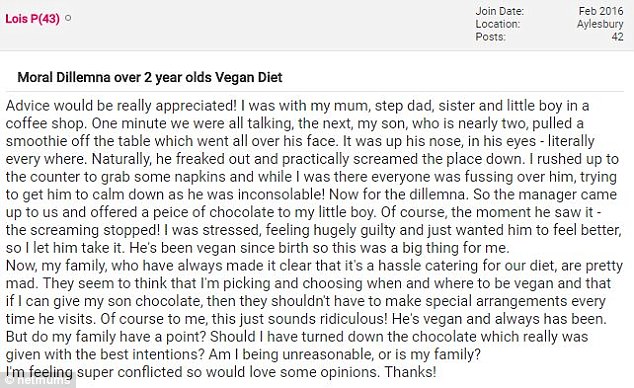634x388 pixels.
Task: Click the words 'coffee shop' in post
Action: (x=45, y=124)
